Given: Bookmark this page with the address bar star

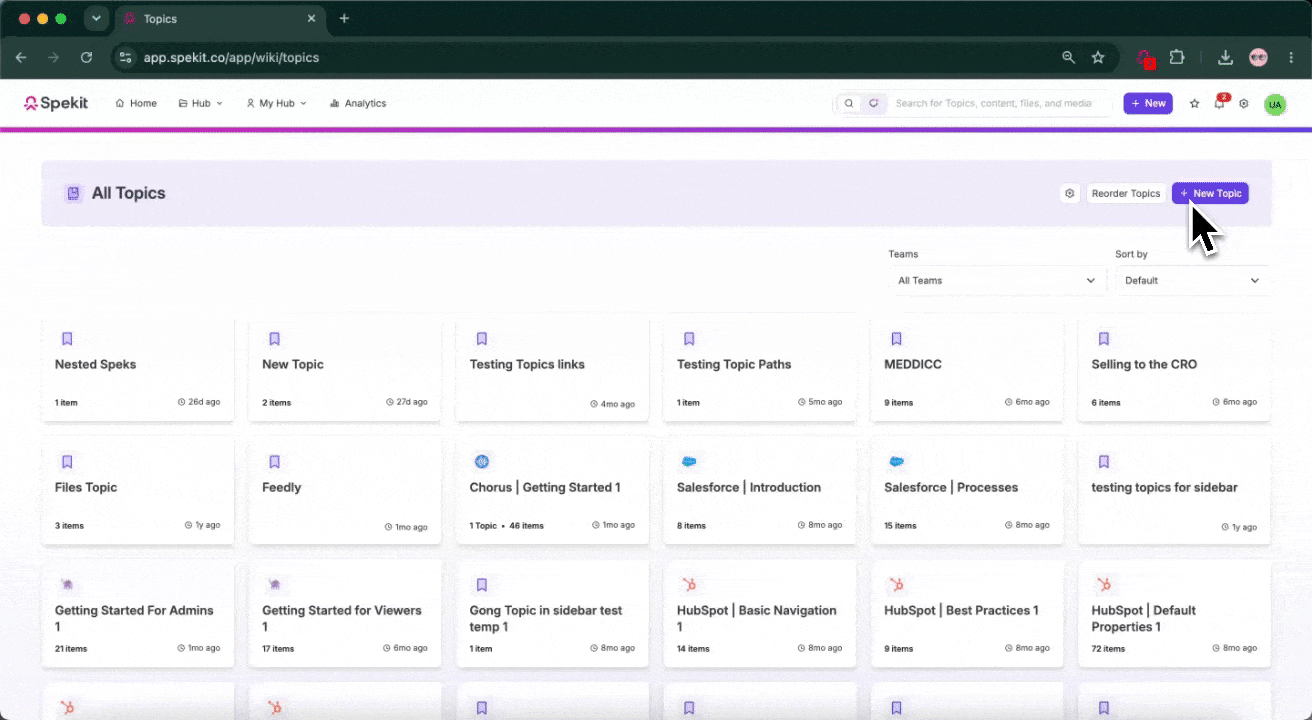Looking at the screenshot, I should click(x=1098, y=58).
